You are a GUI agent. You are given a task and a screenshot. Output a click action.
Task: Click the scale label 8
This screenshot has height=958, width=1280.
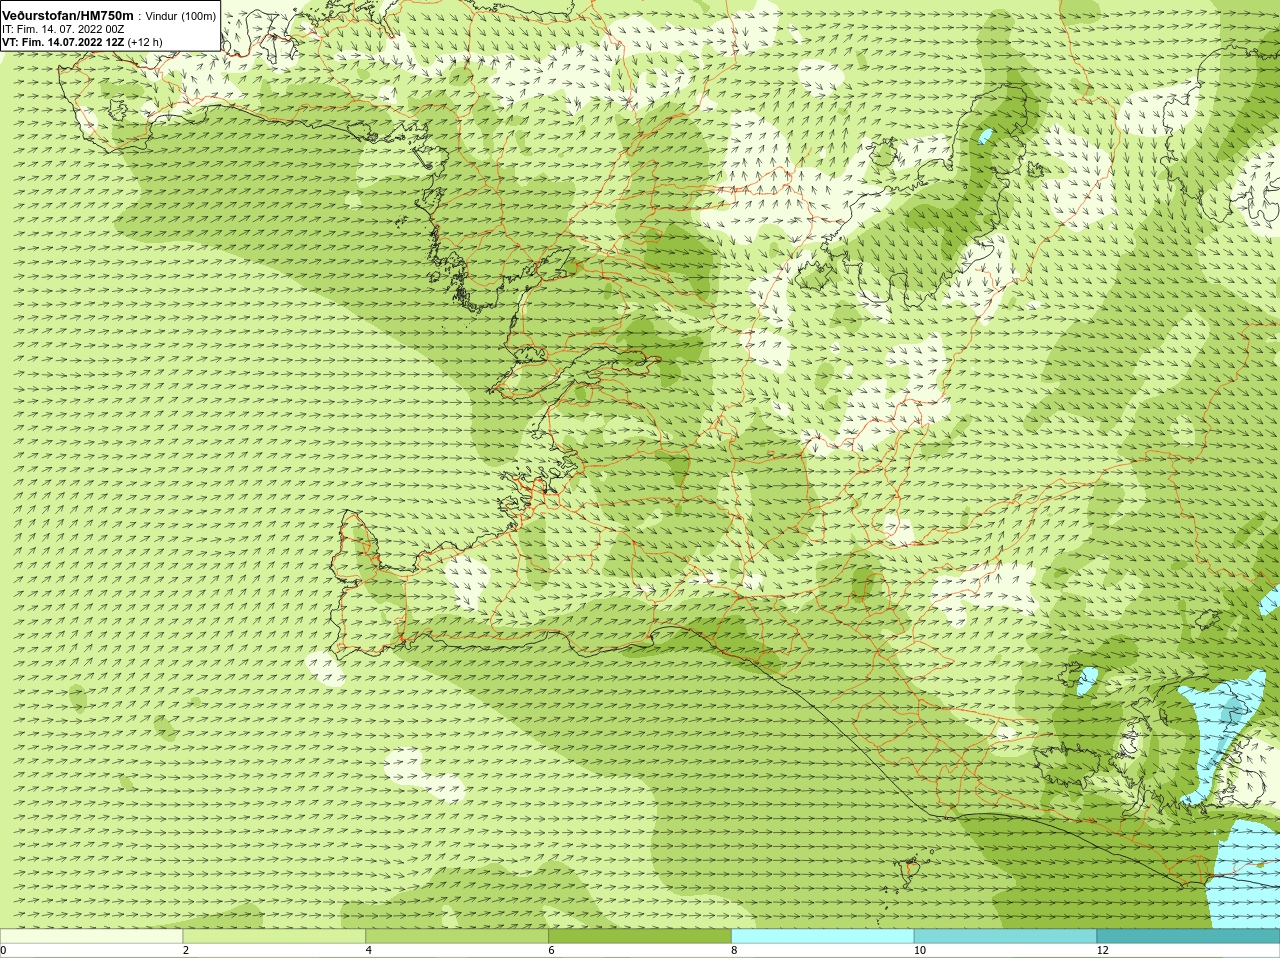tap(734, 950)
